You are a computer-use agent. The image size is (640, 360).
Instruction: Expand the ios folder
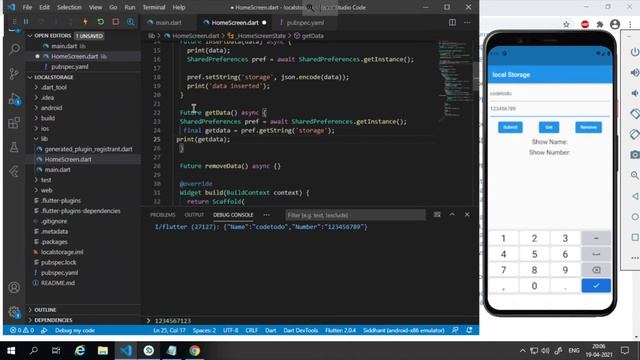coord(44,128)
